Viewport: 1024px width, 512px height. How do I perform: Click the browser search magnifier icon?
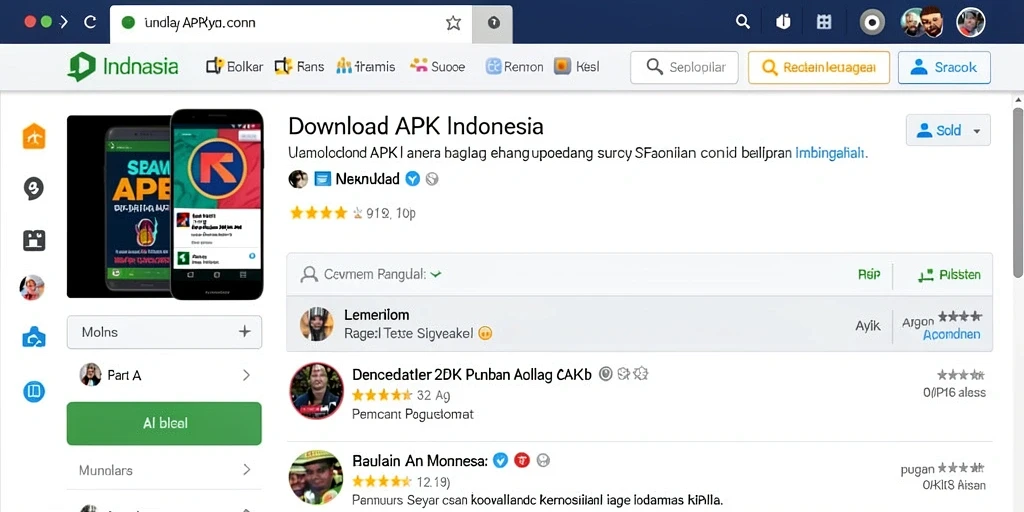click(x=743, y=22)
